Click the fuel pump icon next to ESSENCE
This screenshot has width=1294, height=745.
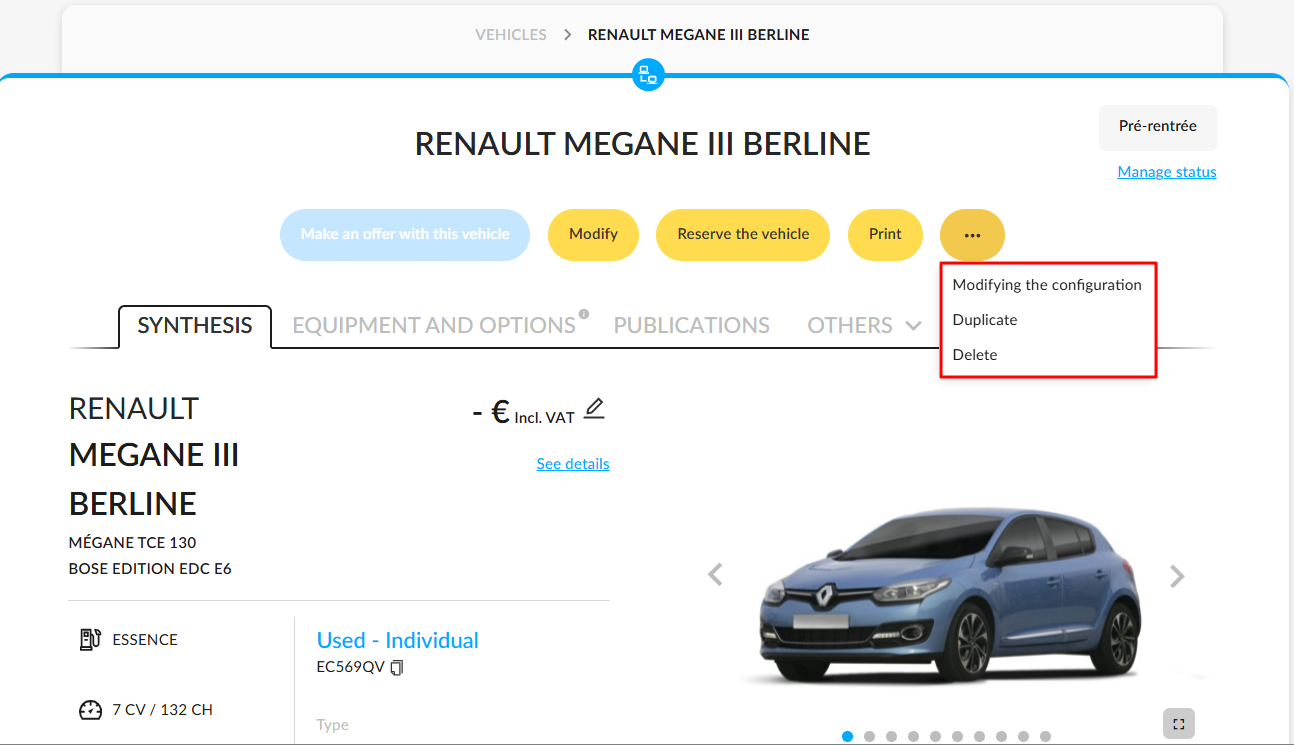pyautogui.click(x=89, y=638)
